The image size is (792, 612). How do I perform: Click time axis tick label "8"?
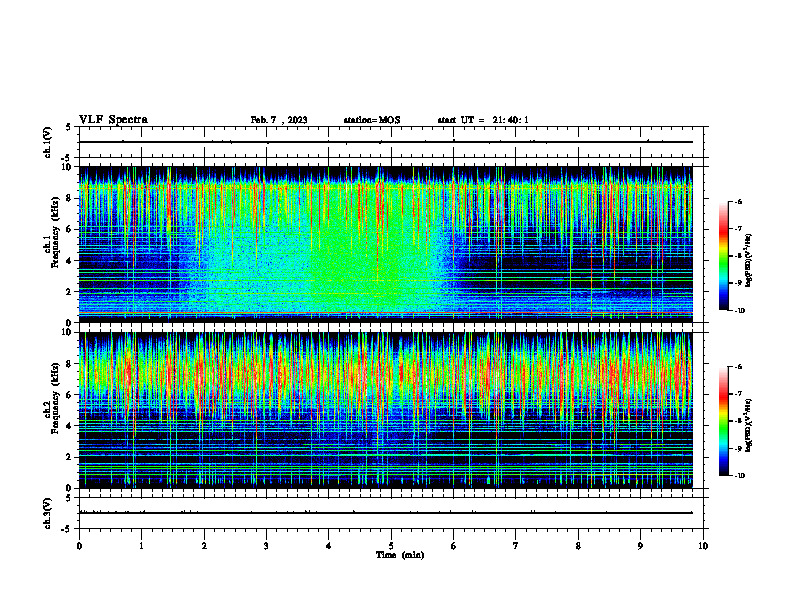click(578, 546)
